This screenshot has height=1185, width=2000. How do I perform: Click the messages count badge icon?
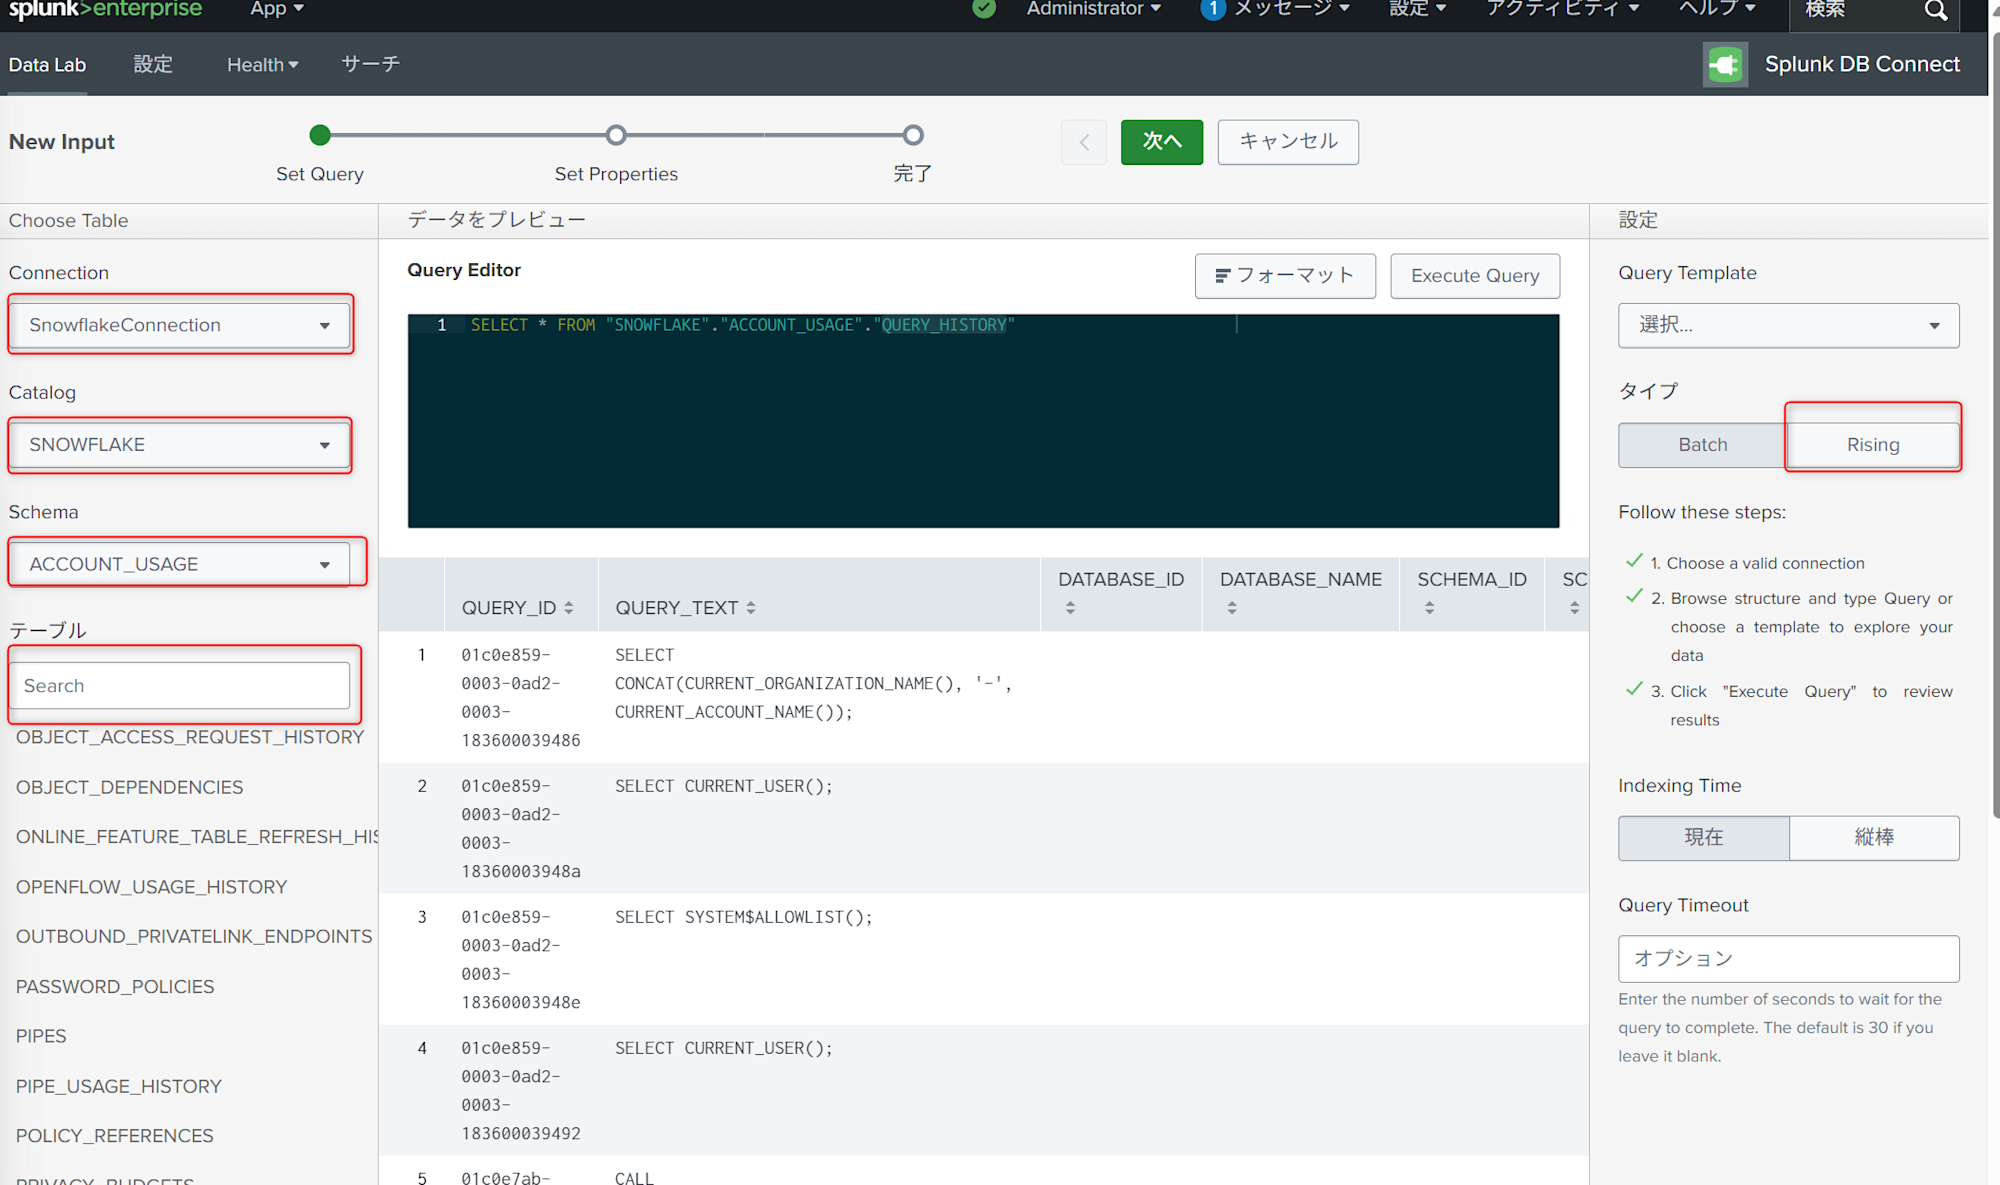(1212, 9)
